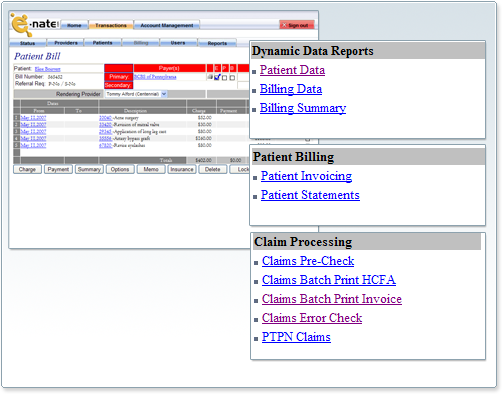Click the Sign out button

[x=297, y=25]
